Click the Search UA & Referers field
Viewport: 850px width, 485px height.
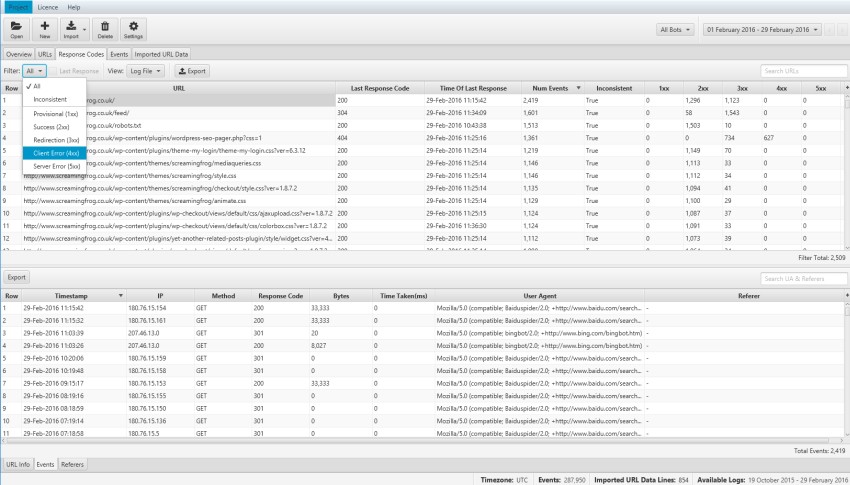tap(803, 279)
